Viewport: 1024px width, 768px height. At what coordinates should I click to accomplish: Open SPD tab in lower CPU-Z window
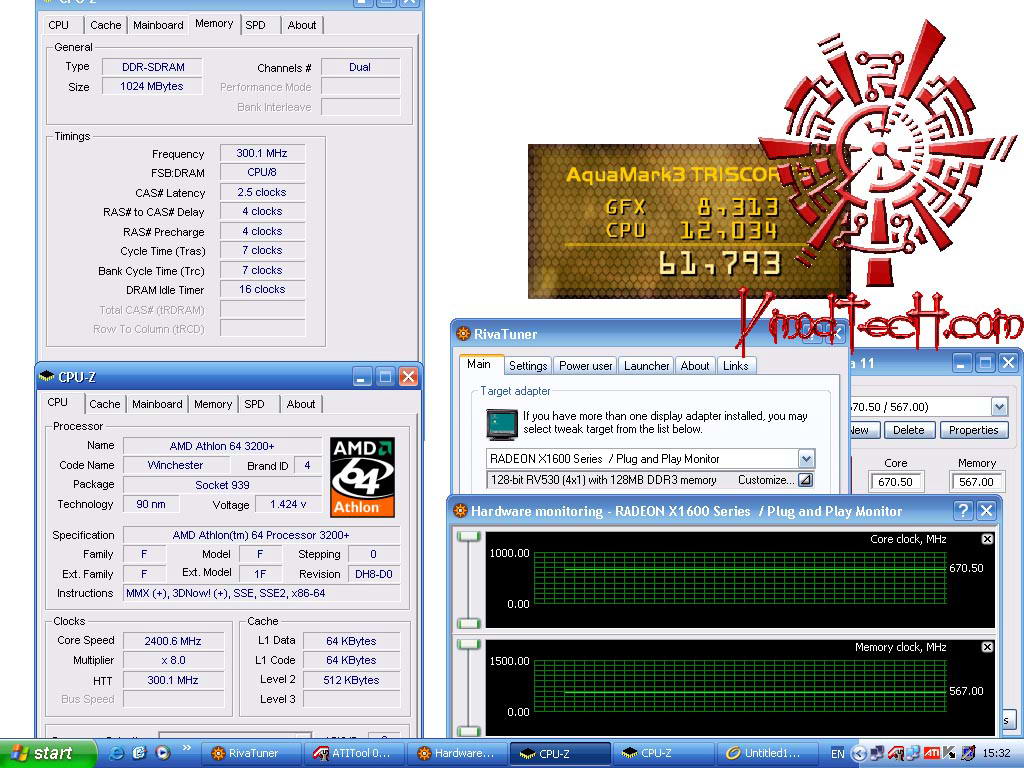point(254,404)
